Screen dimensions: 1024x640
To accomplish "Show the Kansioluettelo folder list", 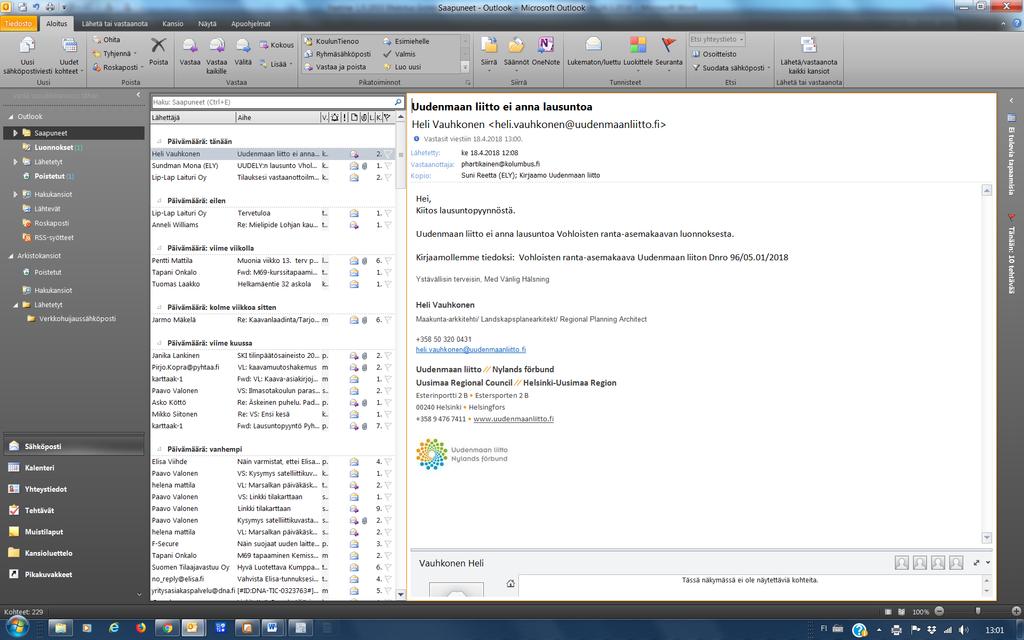I will 73,553.
